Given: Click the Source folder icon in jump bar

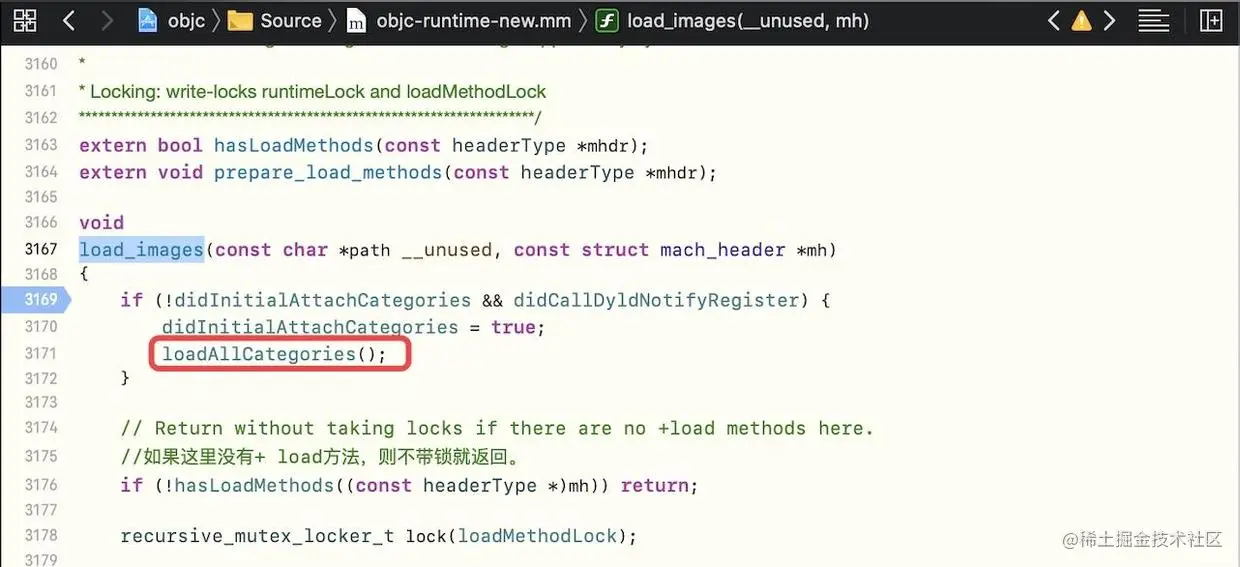Looking at the screenshot, I should tap(240, 21).
